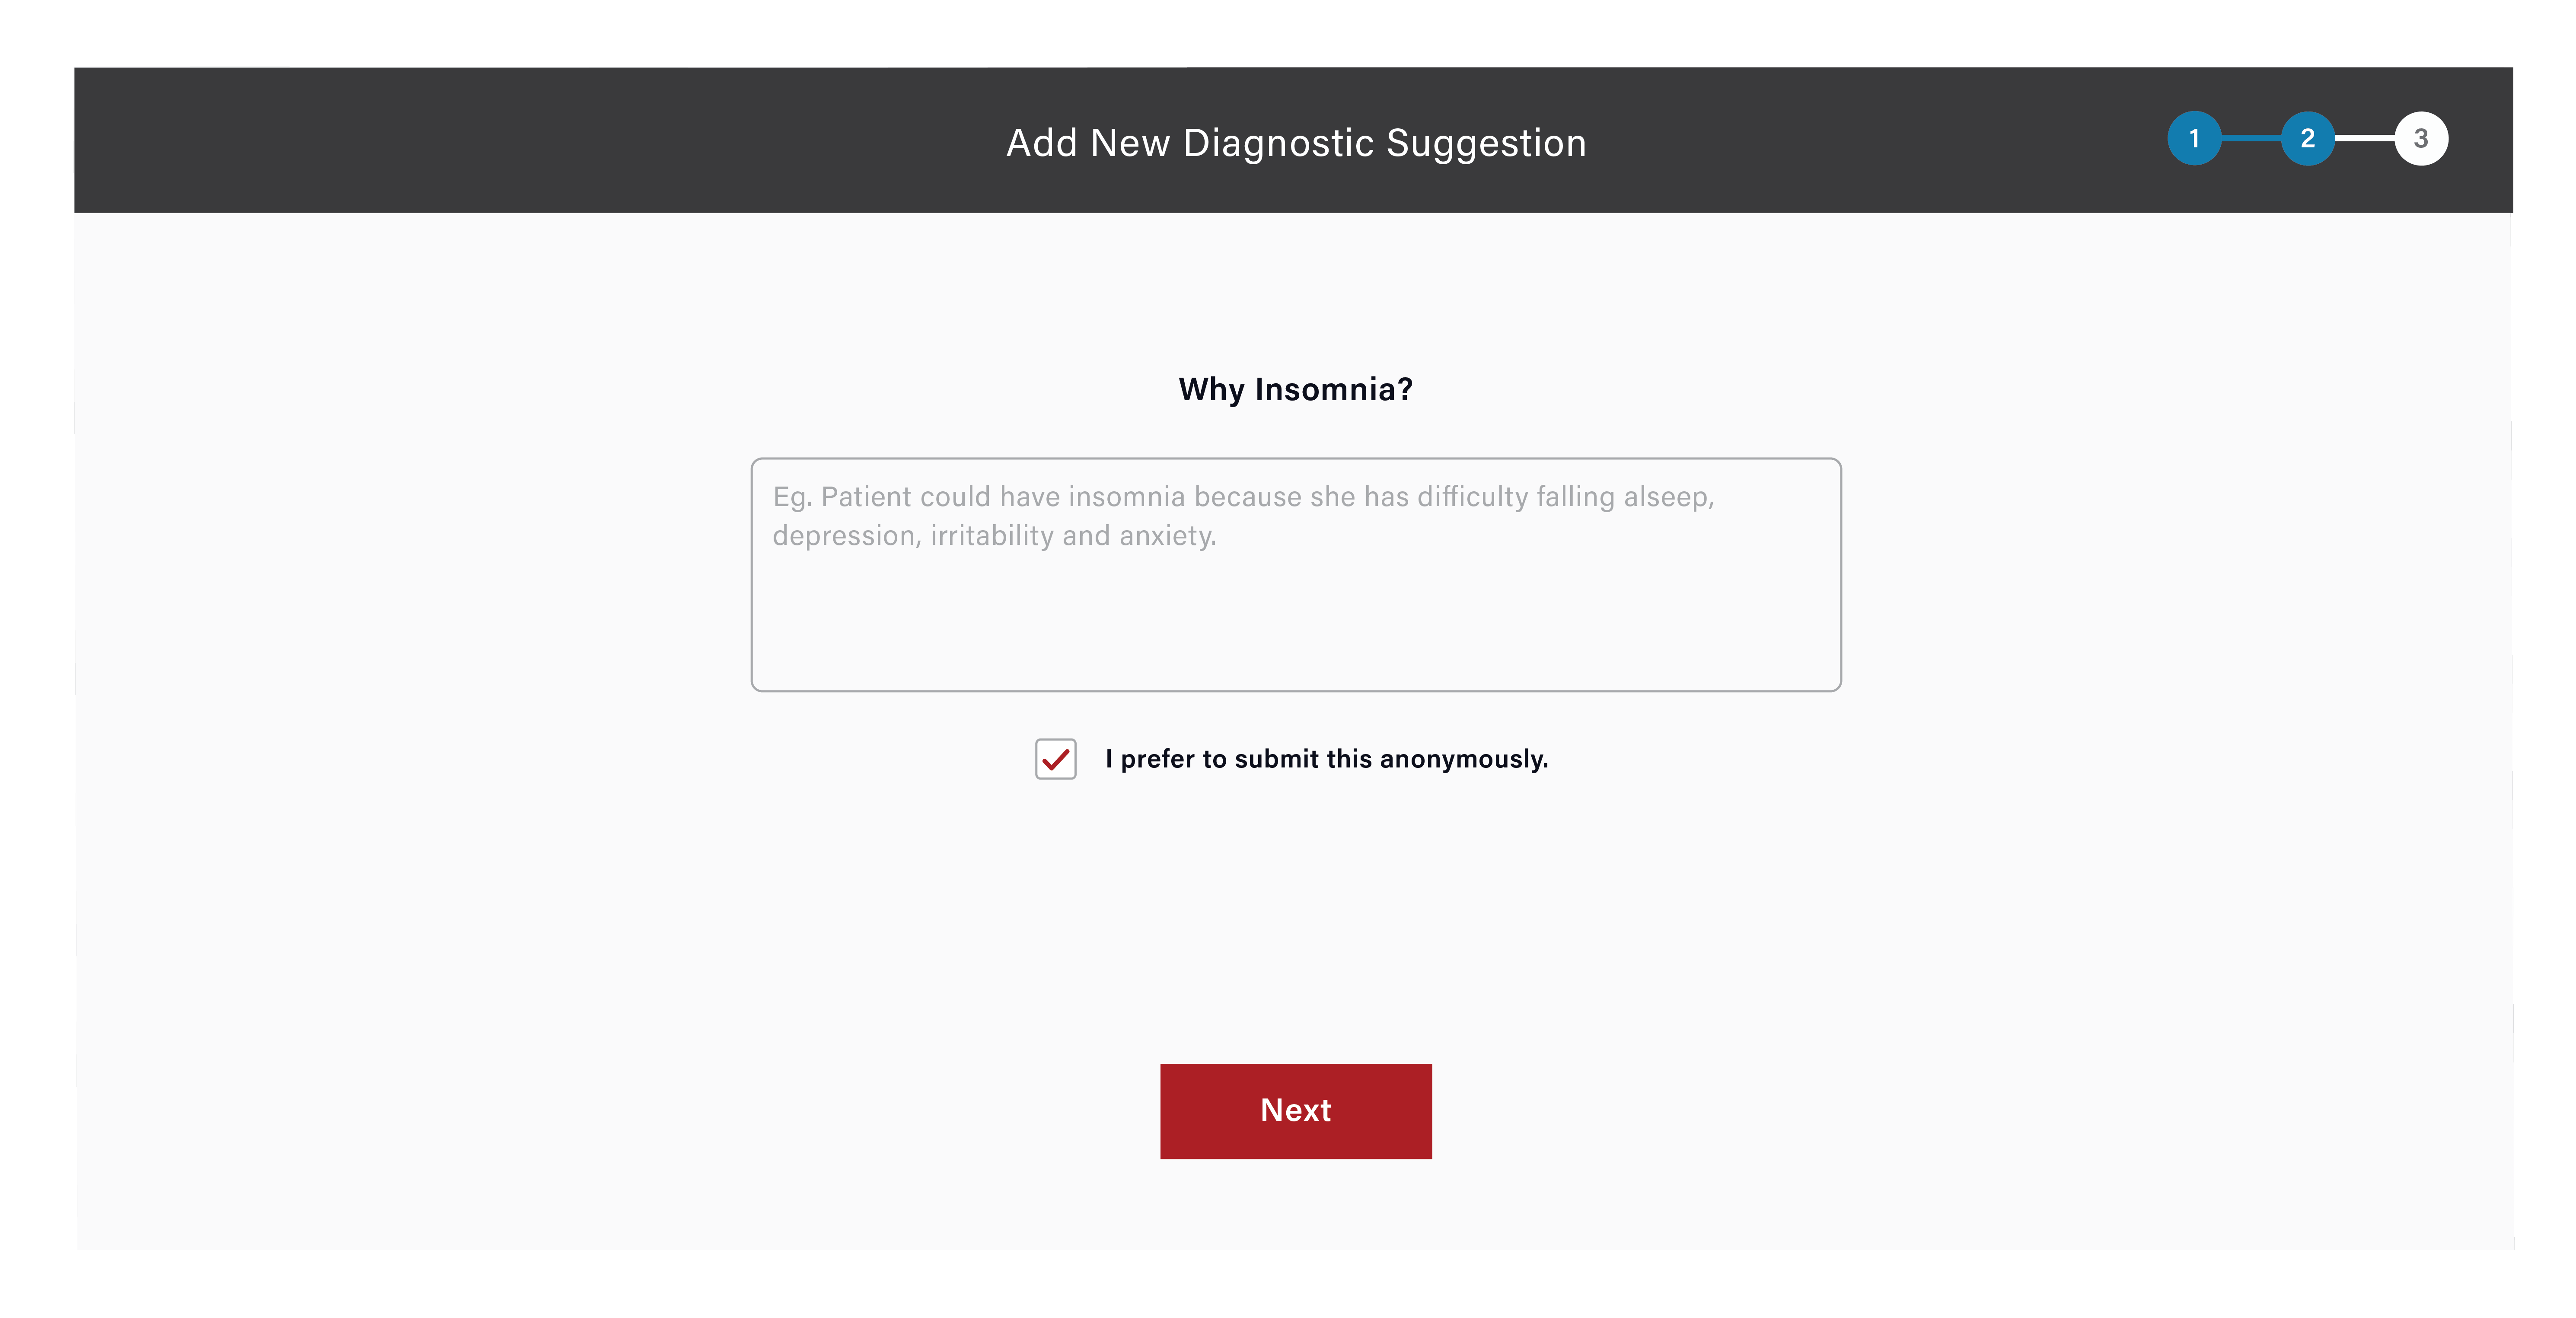
Task: Click the red Next button
Action: (1295, 1111)
